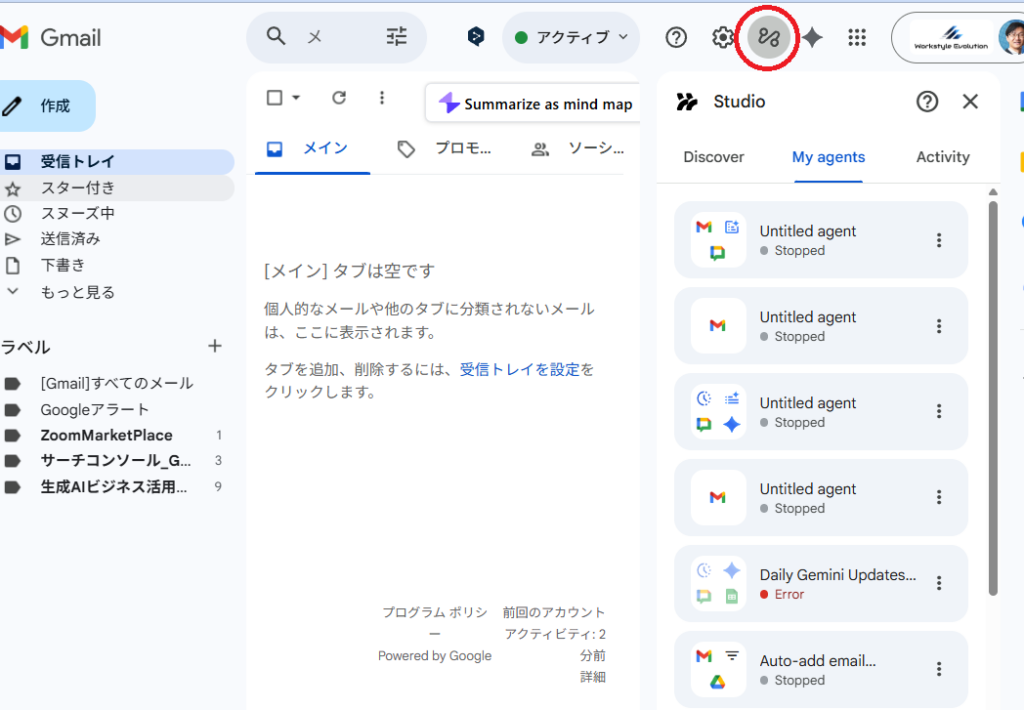Click the Gemini sparkle icon in the header
The height and width of the screenshot is (710, 1024).
pyautogui.click(x=812, y=37)
